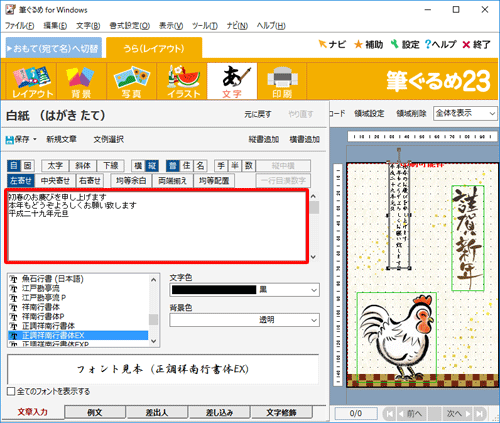Toggle 下線 underline formatting
This screenshot has width=500, height=423.
pyautogui.click(x=111, y=166)
